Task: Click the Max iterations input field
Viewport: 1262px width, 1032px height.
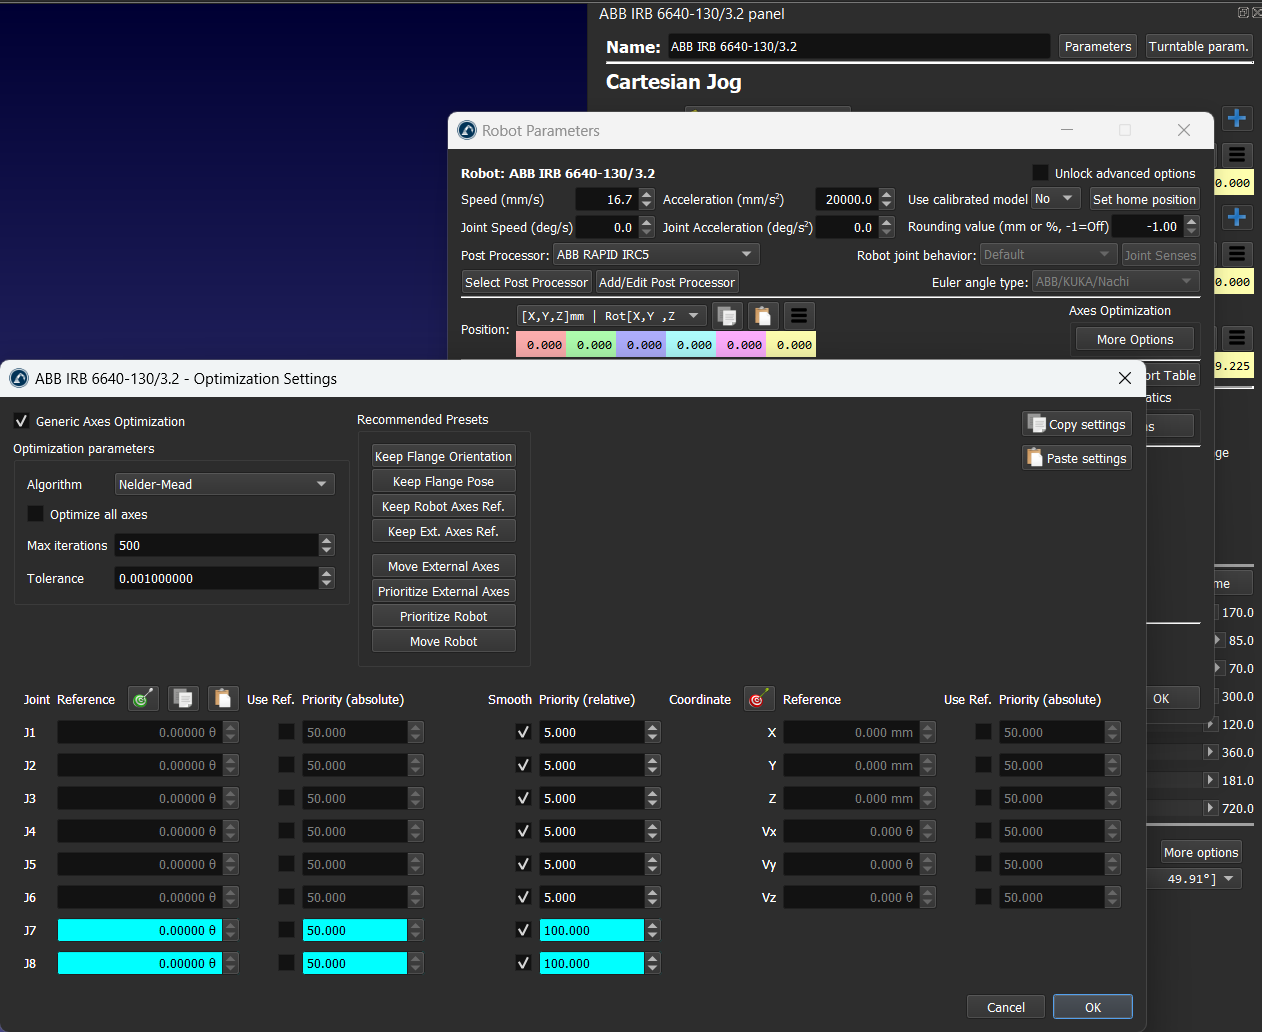Action: pyautogui.click(x=216, y=545)
